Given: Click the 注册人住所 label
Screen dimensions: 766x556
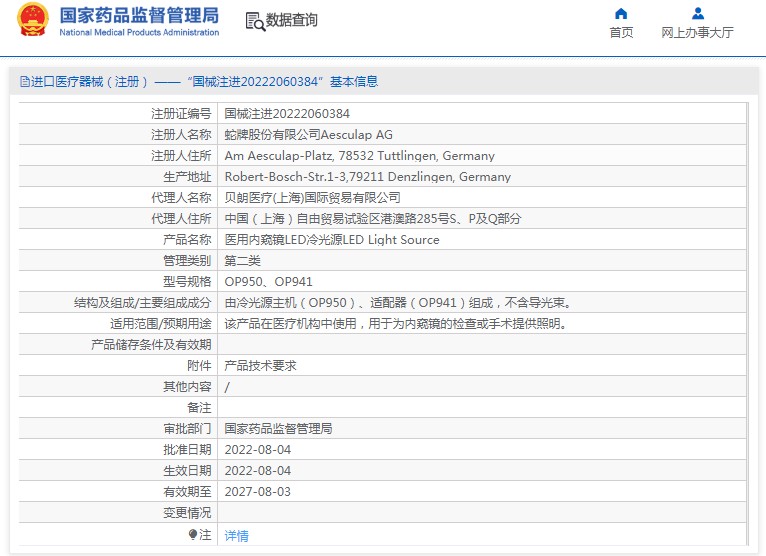Looking at the screenshot, I should [181, 155].
